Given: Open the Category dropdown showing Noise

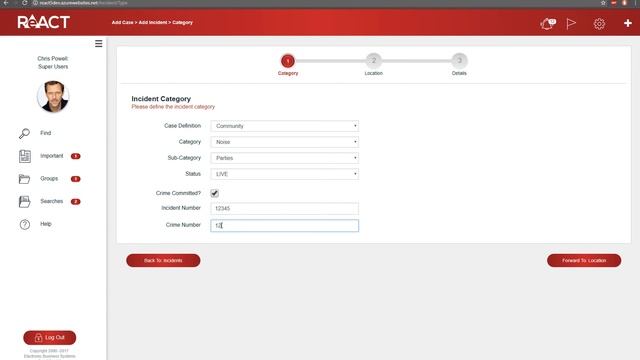Looking at the screenshot, I should [x=284, y=142].
